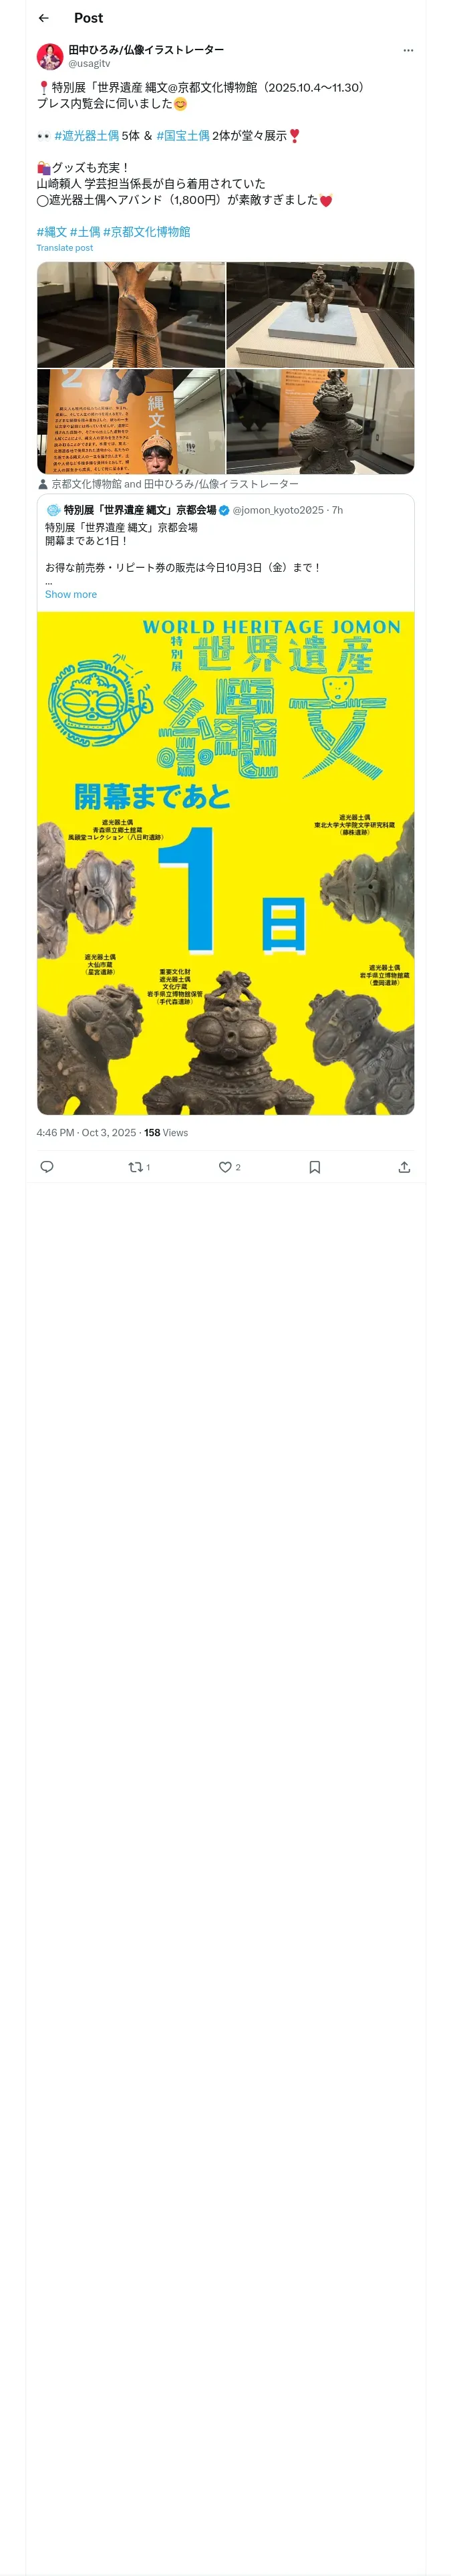Click the reply speech bubble icon

click(47, 1167)
